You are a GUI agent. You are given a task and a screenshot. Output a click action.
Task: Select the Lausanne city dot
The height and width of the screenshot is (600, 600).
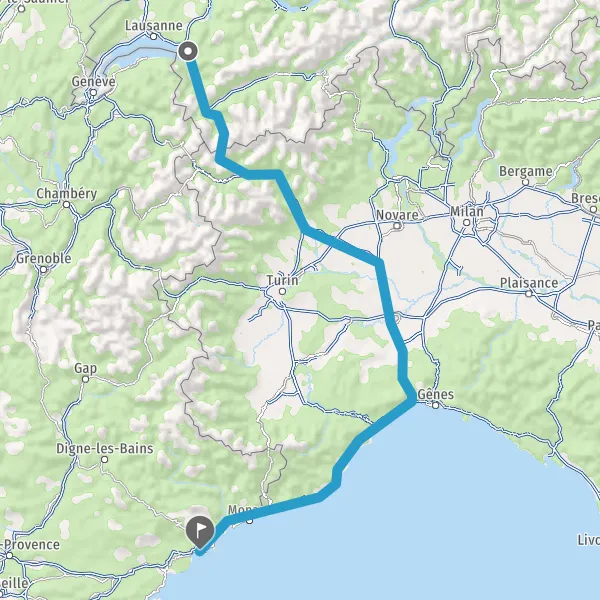(153, 37)
